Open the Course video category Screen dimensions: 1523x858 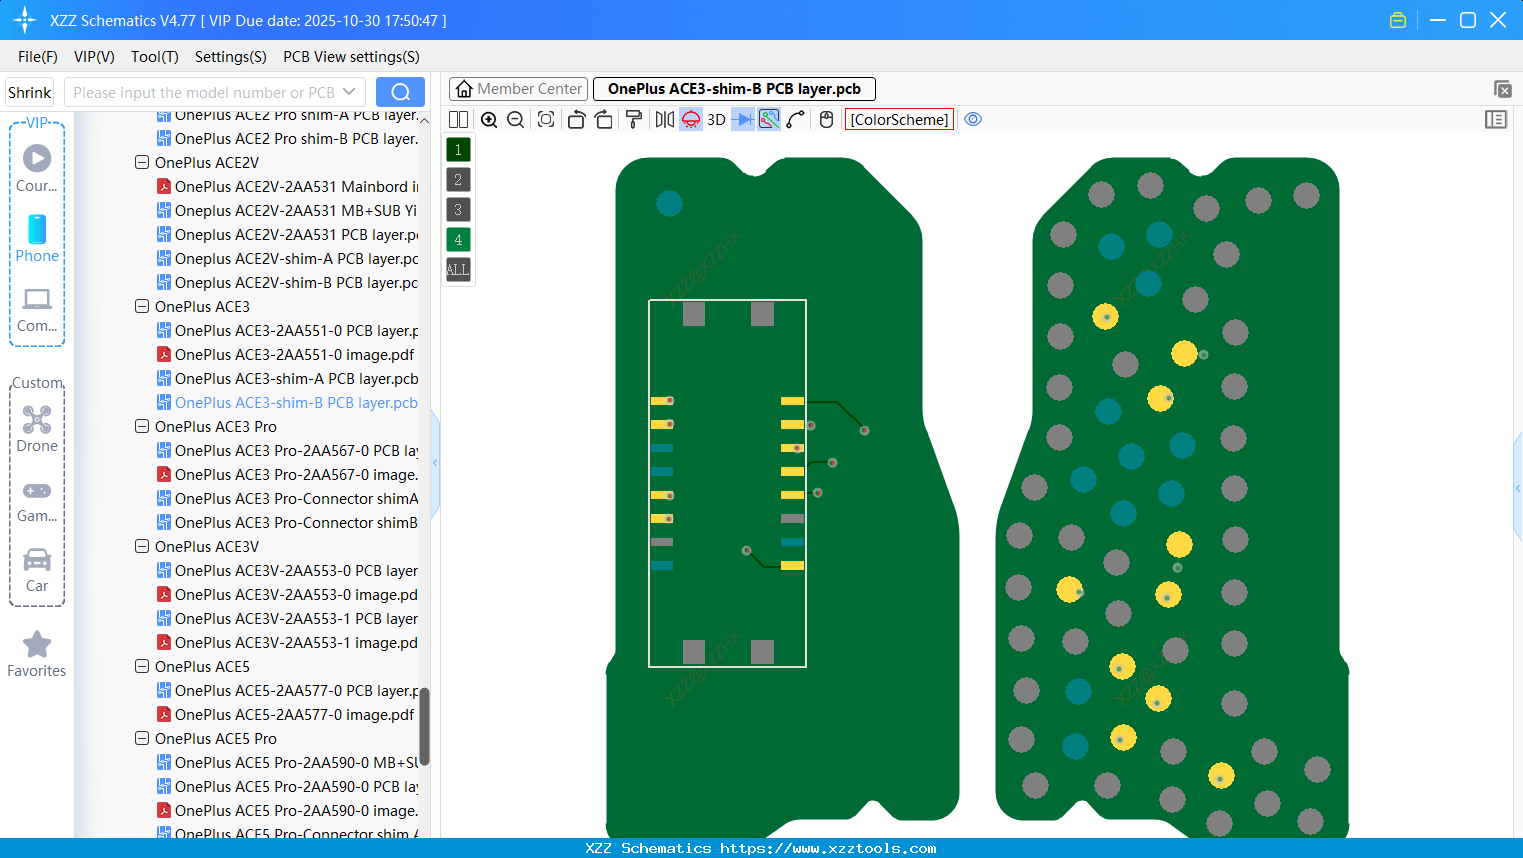[37, 169]
